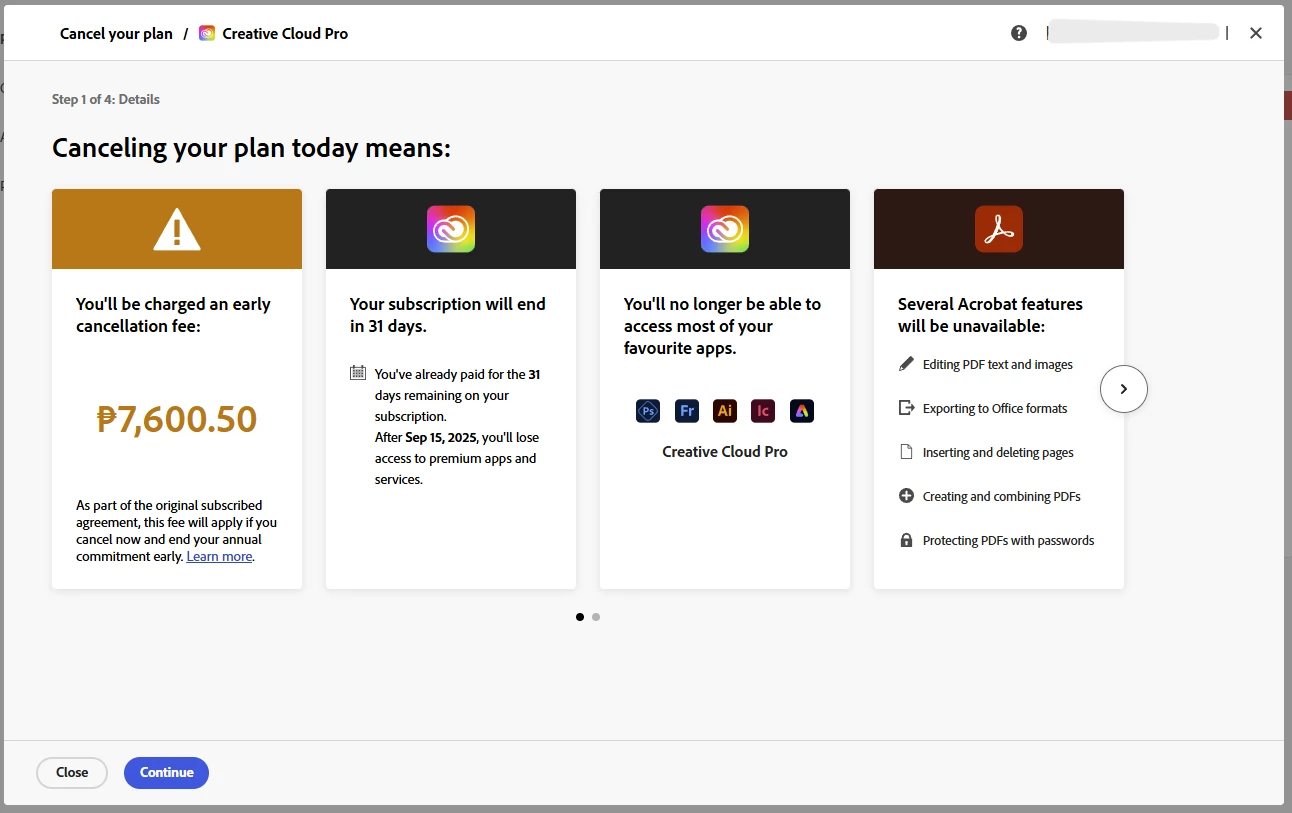The width and height of the screenshot is (1292, 813).
Task: Click the Protecting PDFs with passwords text
Action: 1008,540
